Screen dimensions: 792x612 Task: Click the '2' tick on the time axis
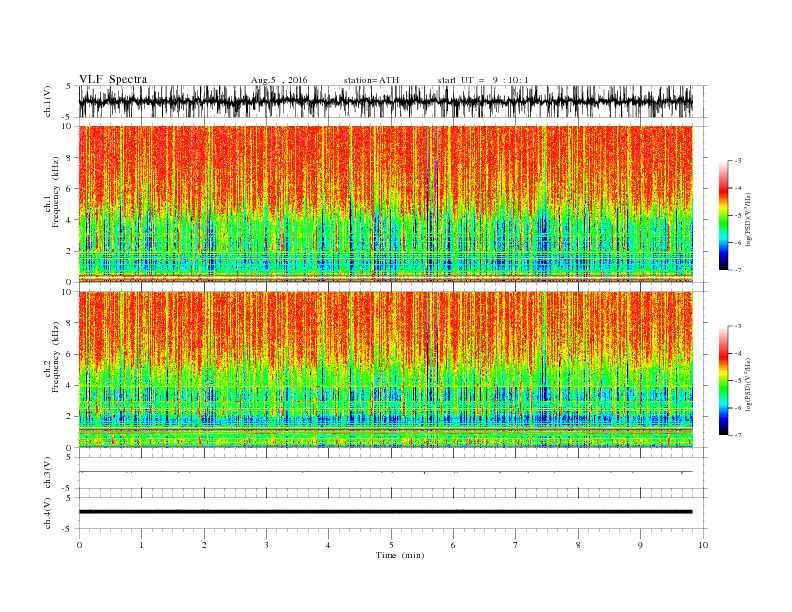click(204, 545)
